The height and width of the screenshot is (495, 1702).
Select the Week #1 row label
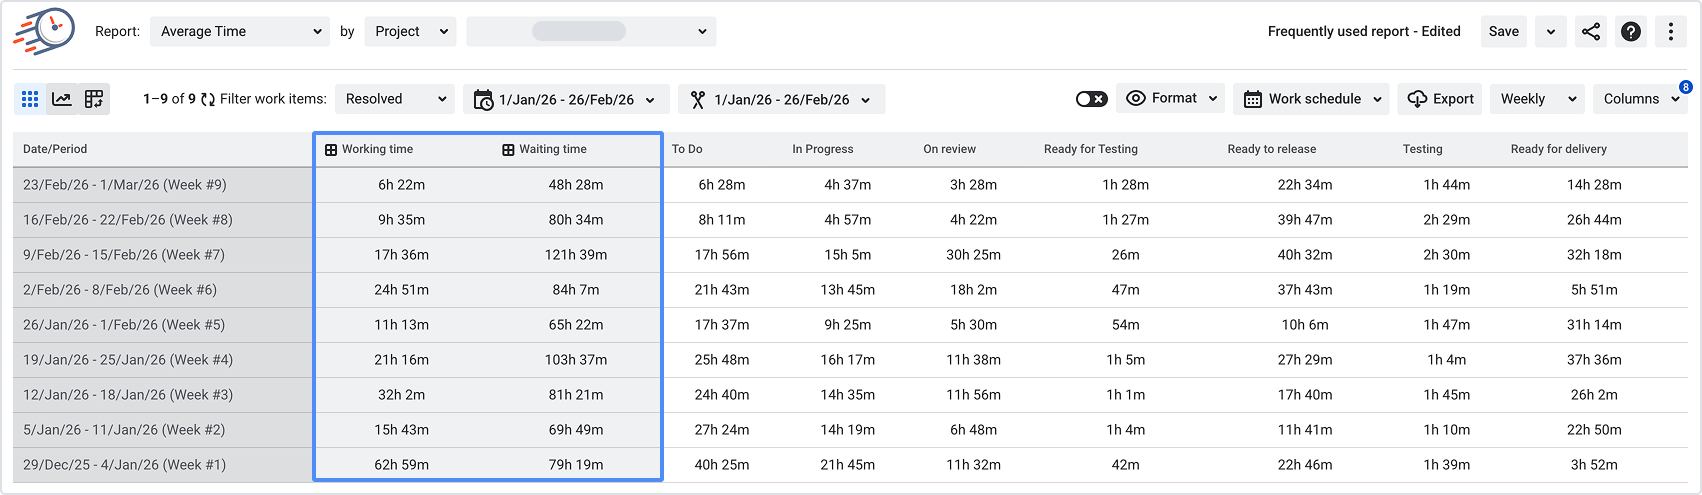click(x=125, y=465)
